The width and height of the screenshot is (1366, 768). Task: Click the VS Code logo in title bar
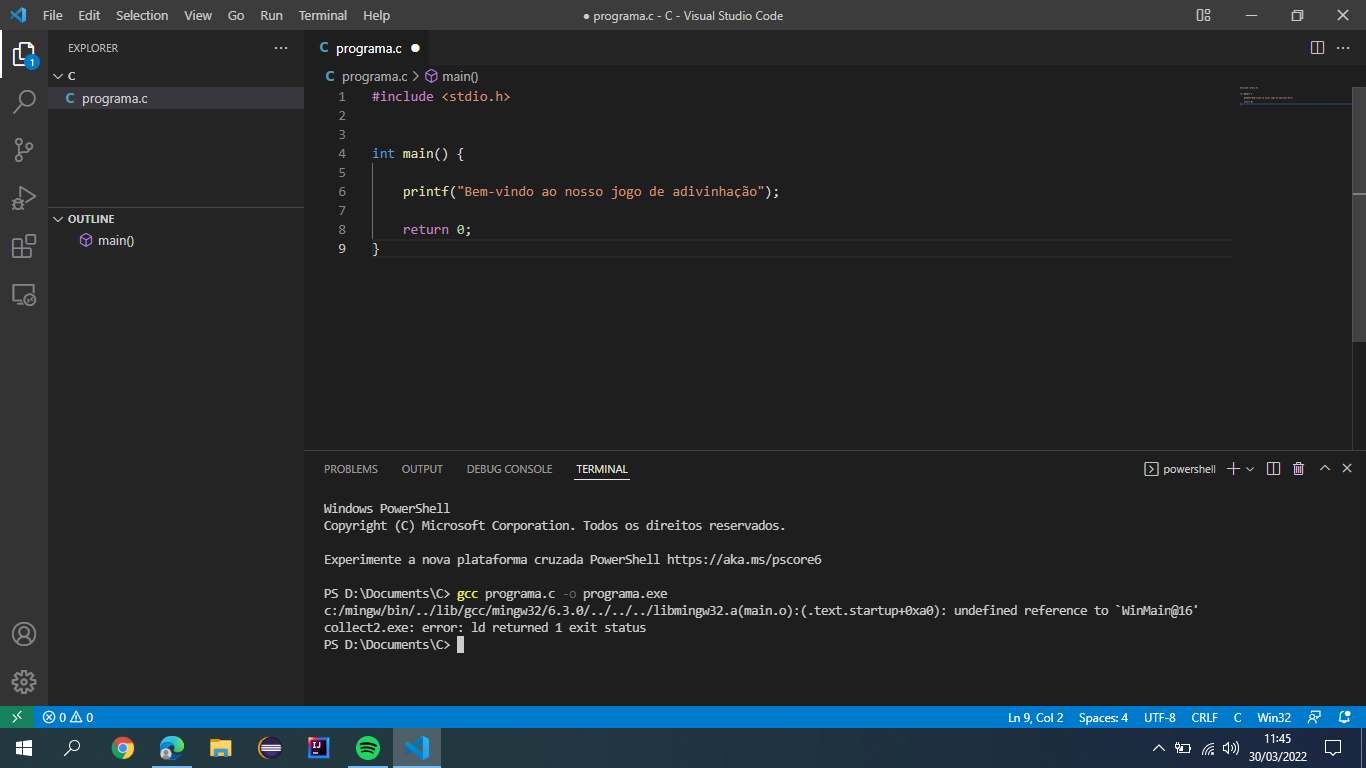[17, 15]
